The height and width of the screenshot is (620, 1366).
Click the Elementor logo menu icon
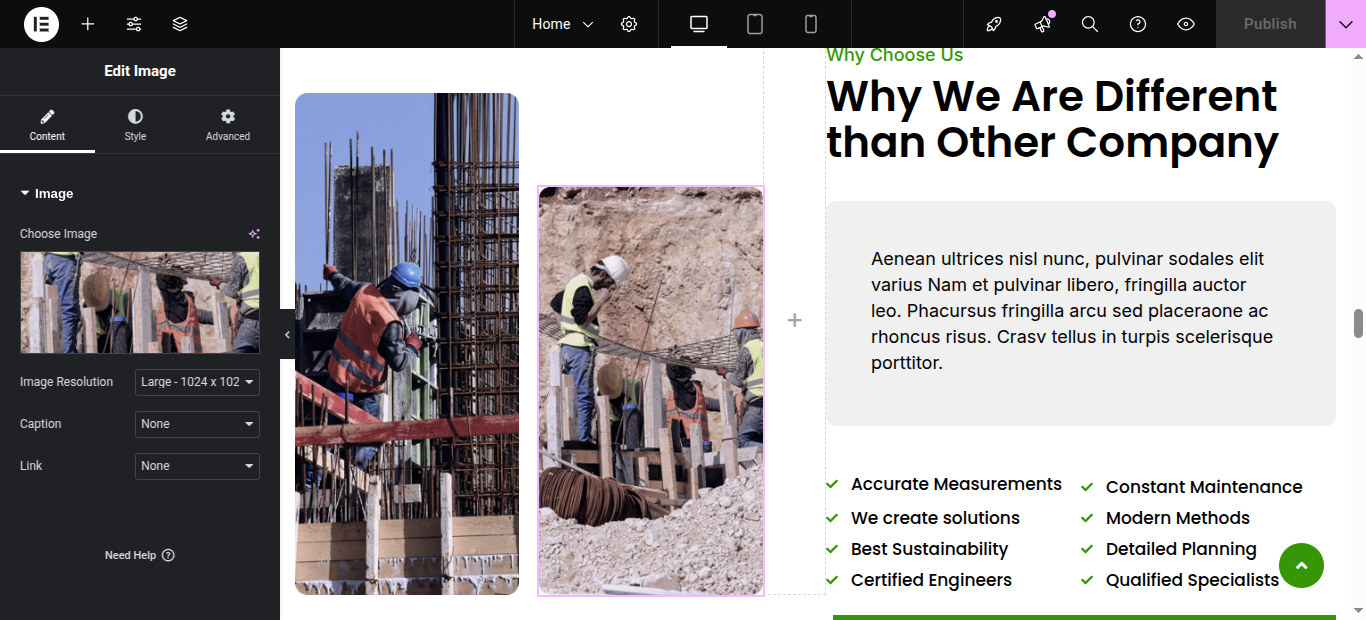[41, 24]
